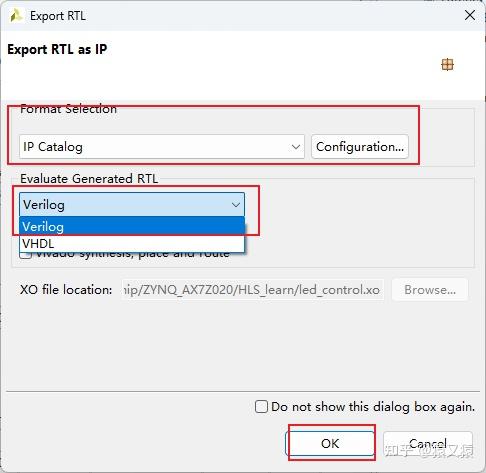Close the Export RTL dialog
The image size is (486, 473).
470,15
